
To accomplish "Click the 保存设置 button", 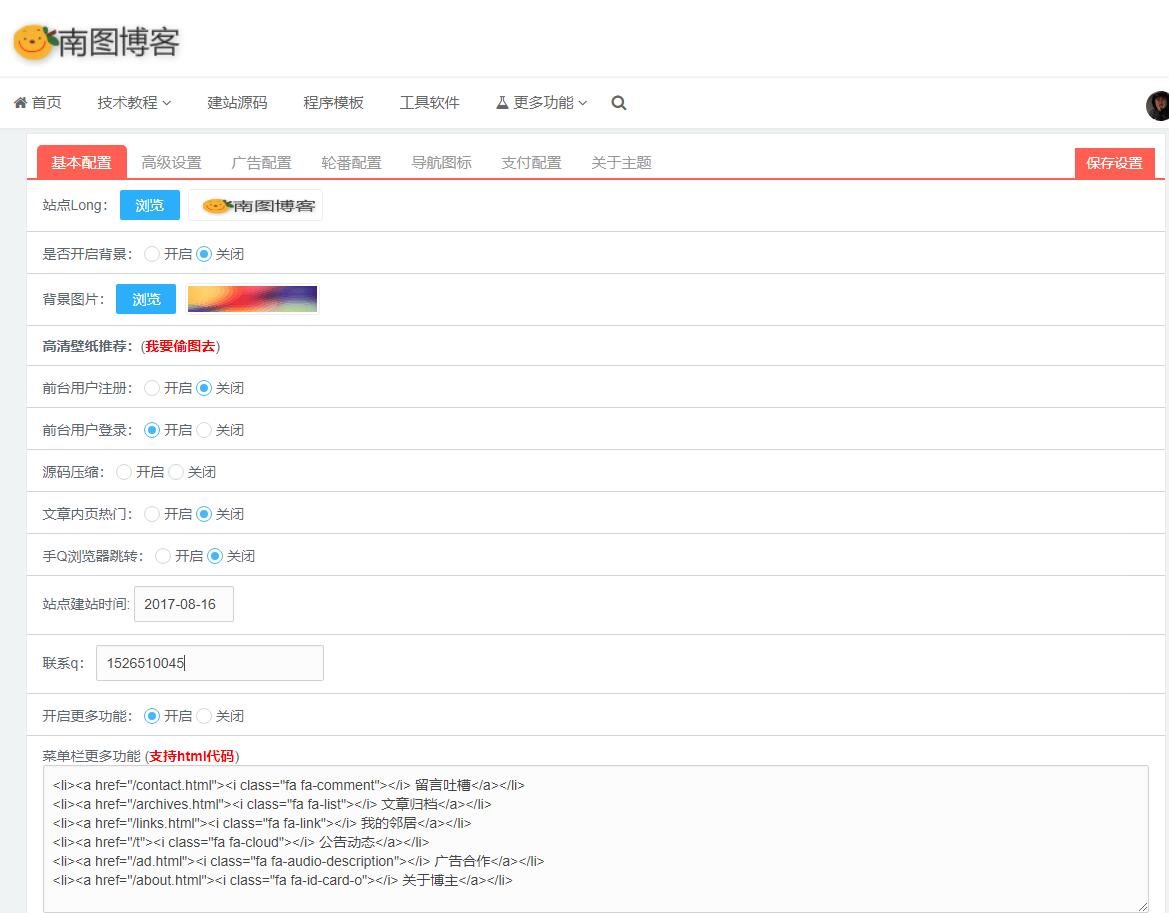I will click(1114, 163).
